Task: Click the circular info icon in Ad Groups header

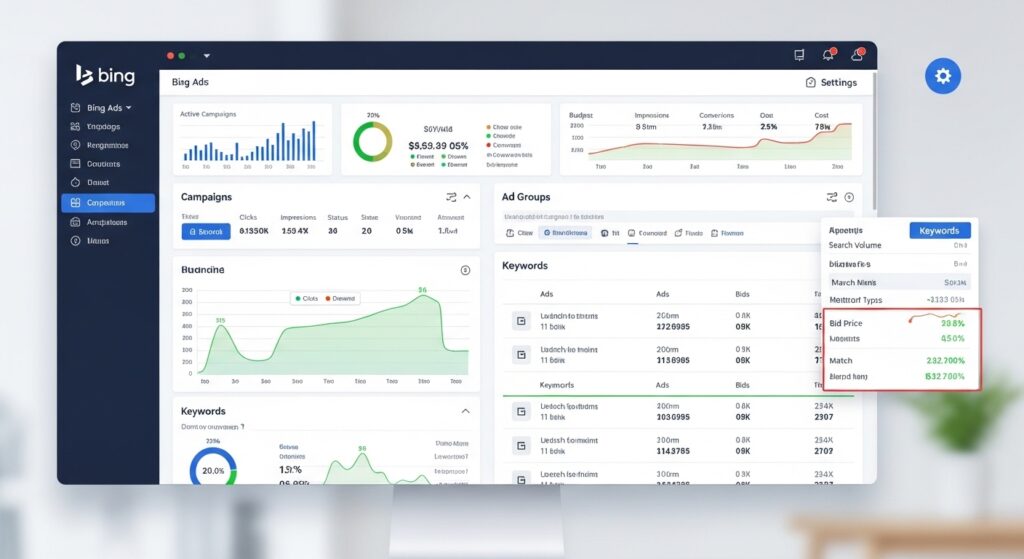Action: [849, 197]
